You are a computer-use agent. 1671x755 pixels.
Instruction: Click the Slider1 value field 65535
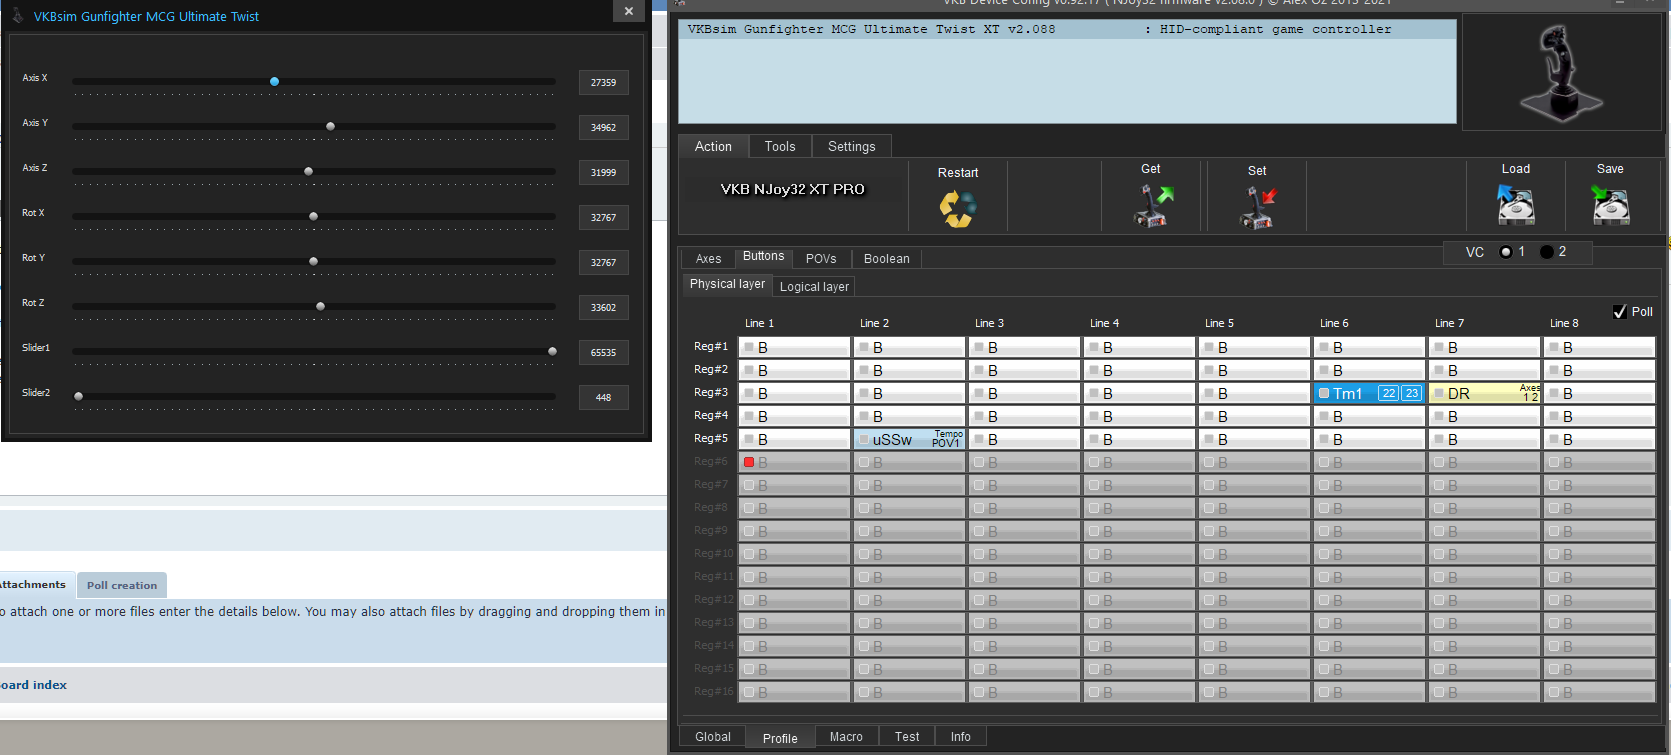pyautogui.click(x=603, y=353)
